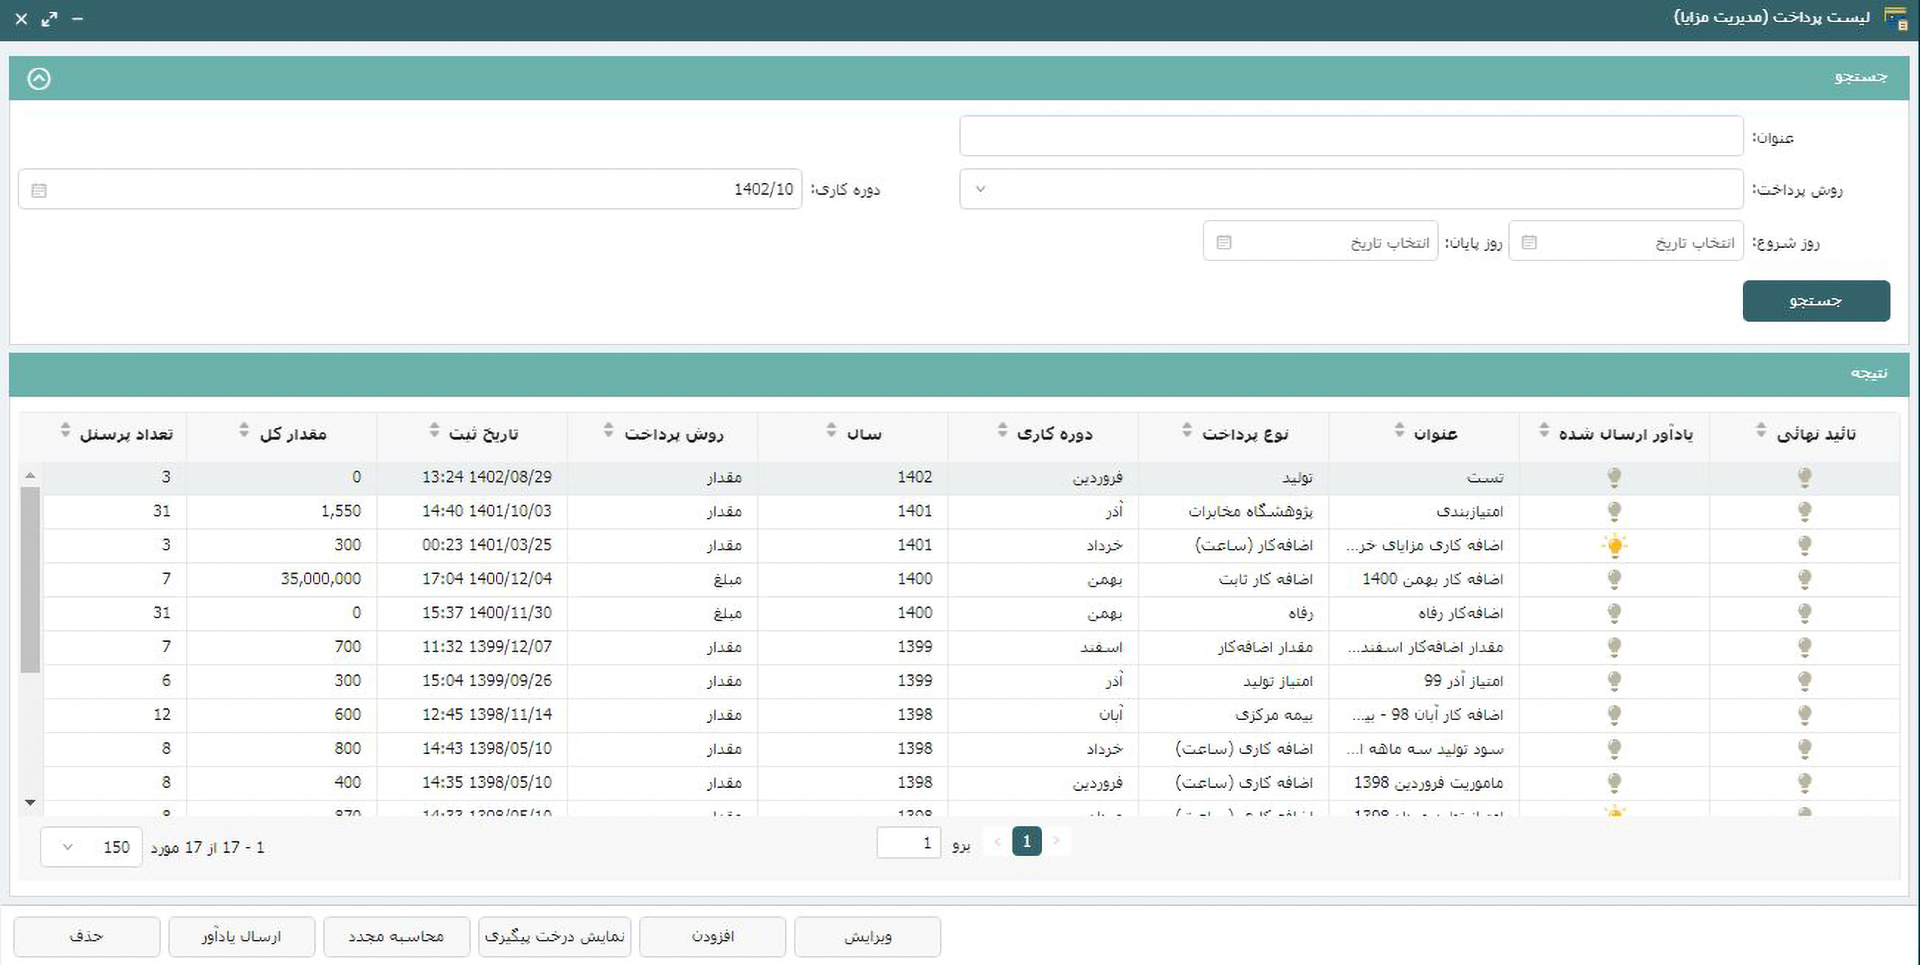Click final approval bulb in تست row
The height and width of the screenshot is (965, 1920).
(1804, 478)
